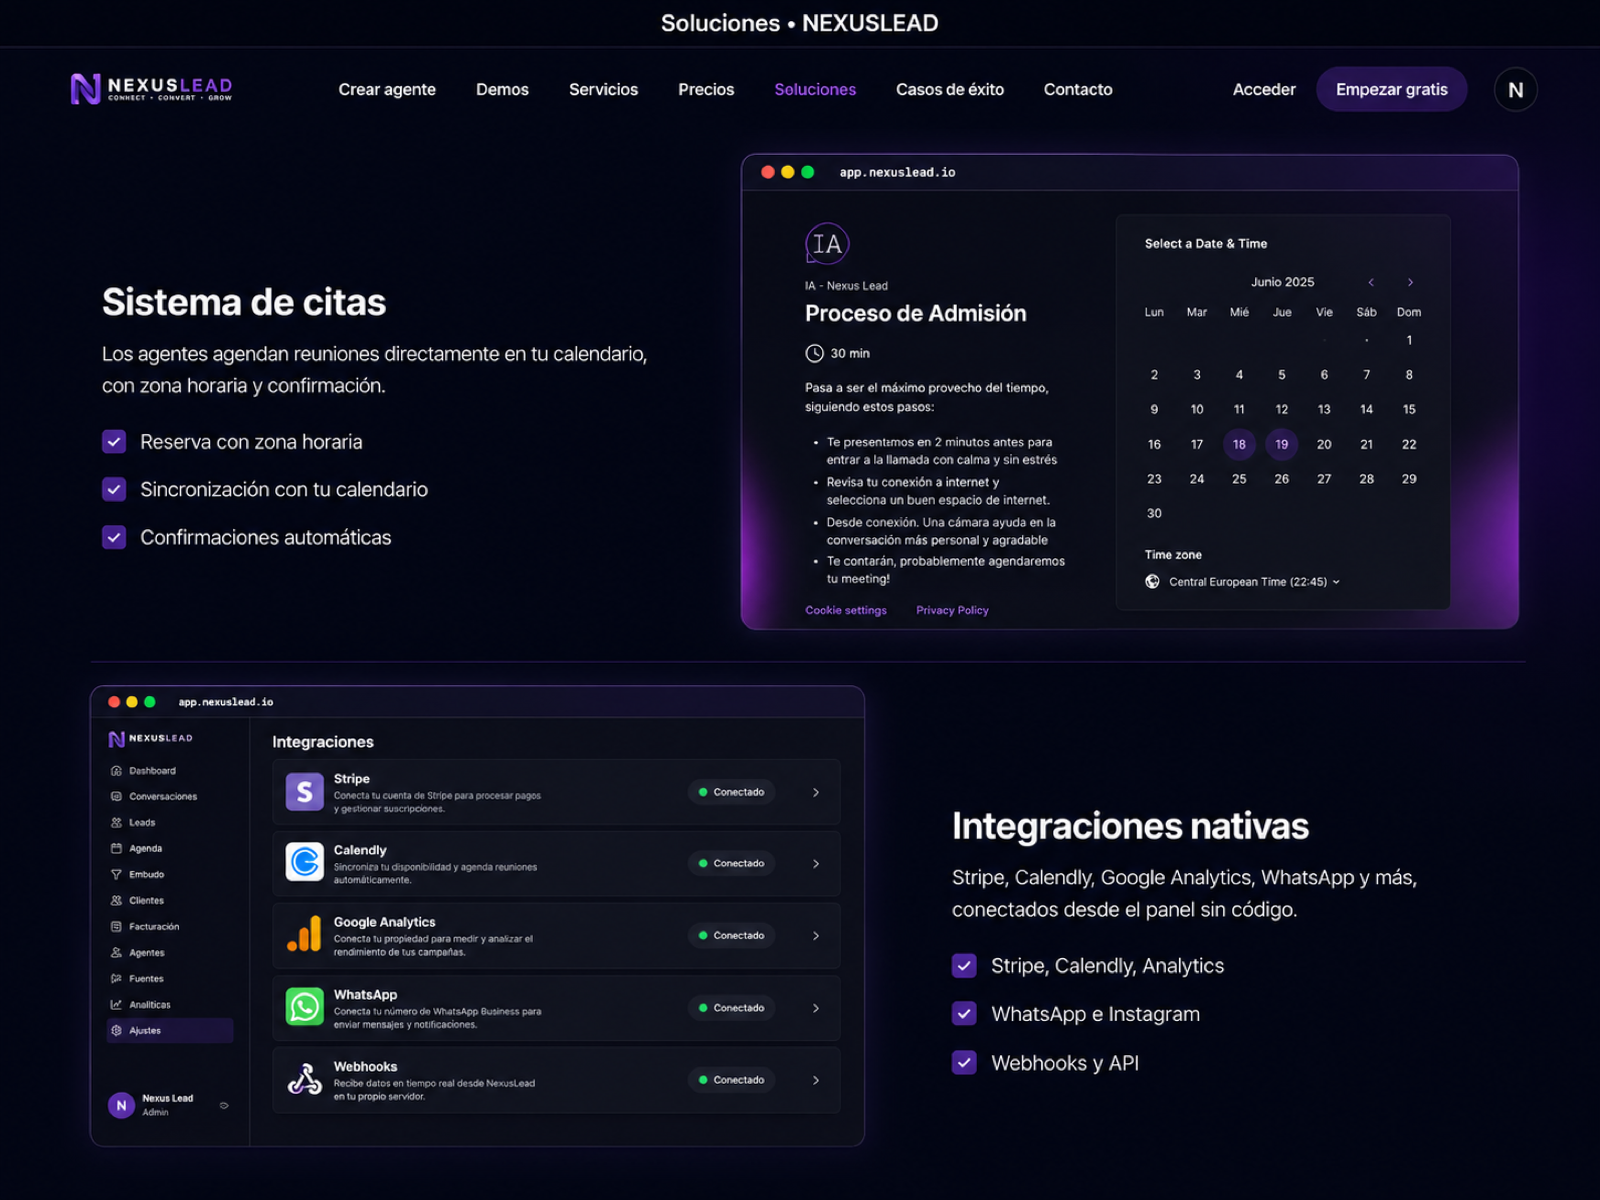
Task: Click the Webhooks Conectado status badge
Action: point(731,1080)
